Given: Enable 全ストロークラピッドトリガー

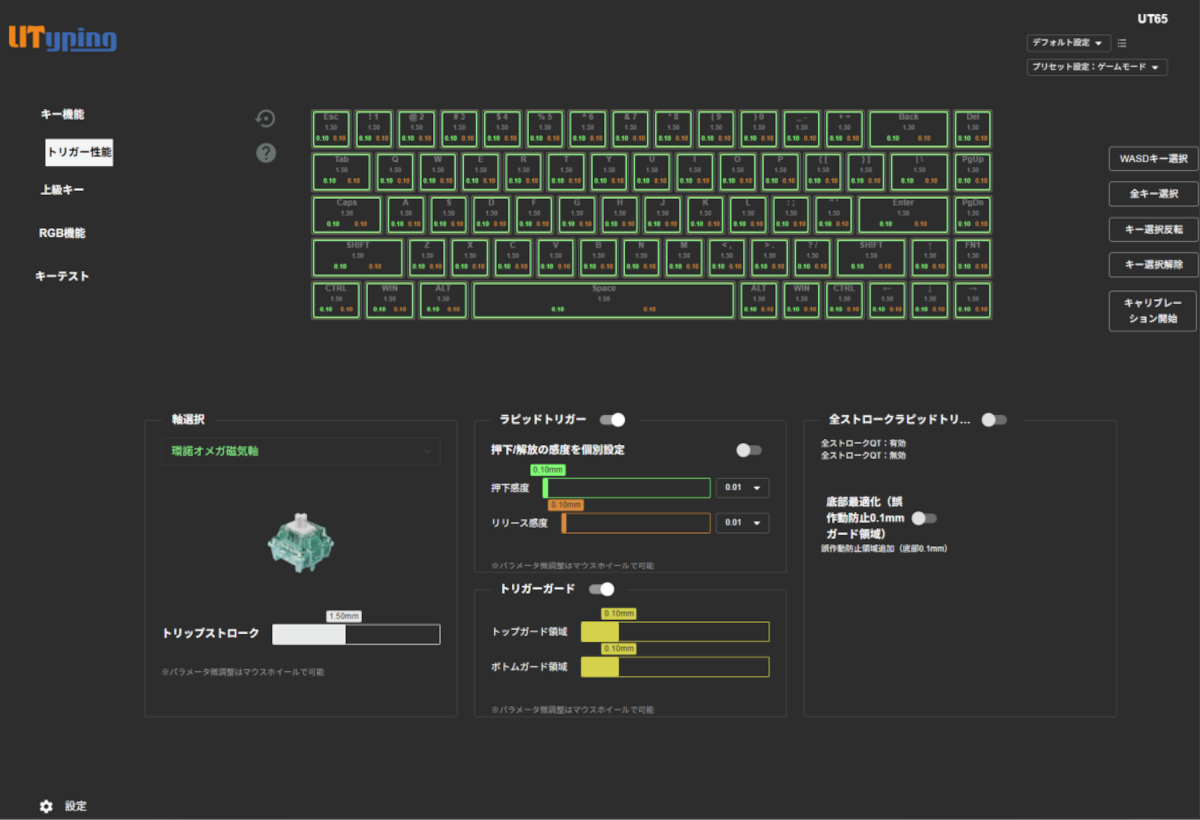Looking at the screenshot, I should pos(993,420).
